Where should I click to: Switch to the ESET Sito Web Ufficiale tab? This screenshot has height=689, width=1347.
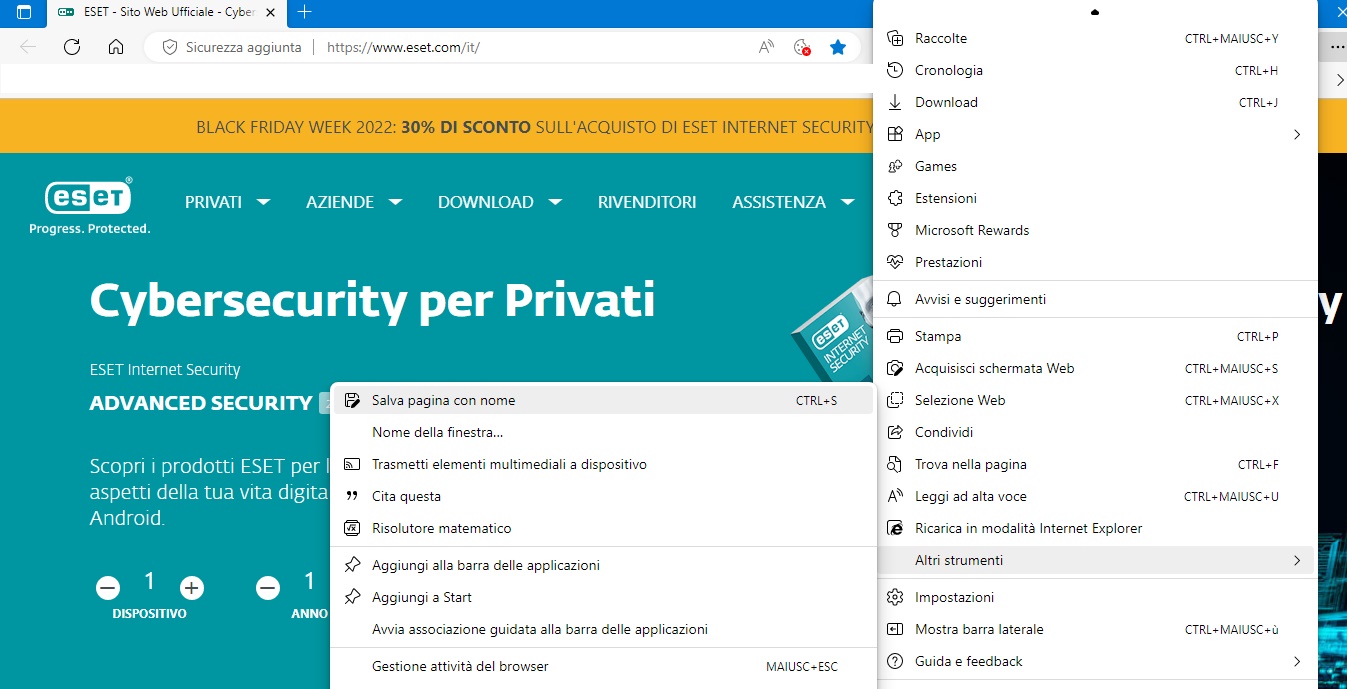click(167, 12)
